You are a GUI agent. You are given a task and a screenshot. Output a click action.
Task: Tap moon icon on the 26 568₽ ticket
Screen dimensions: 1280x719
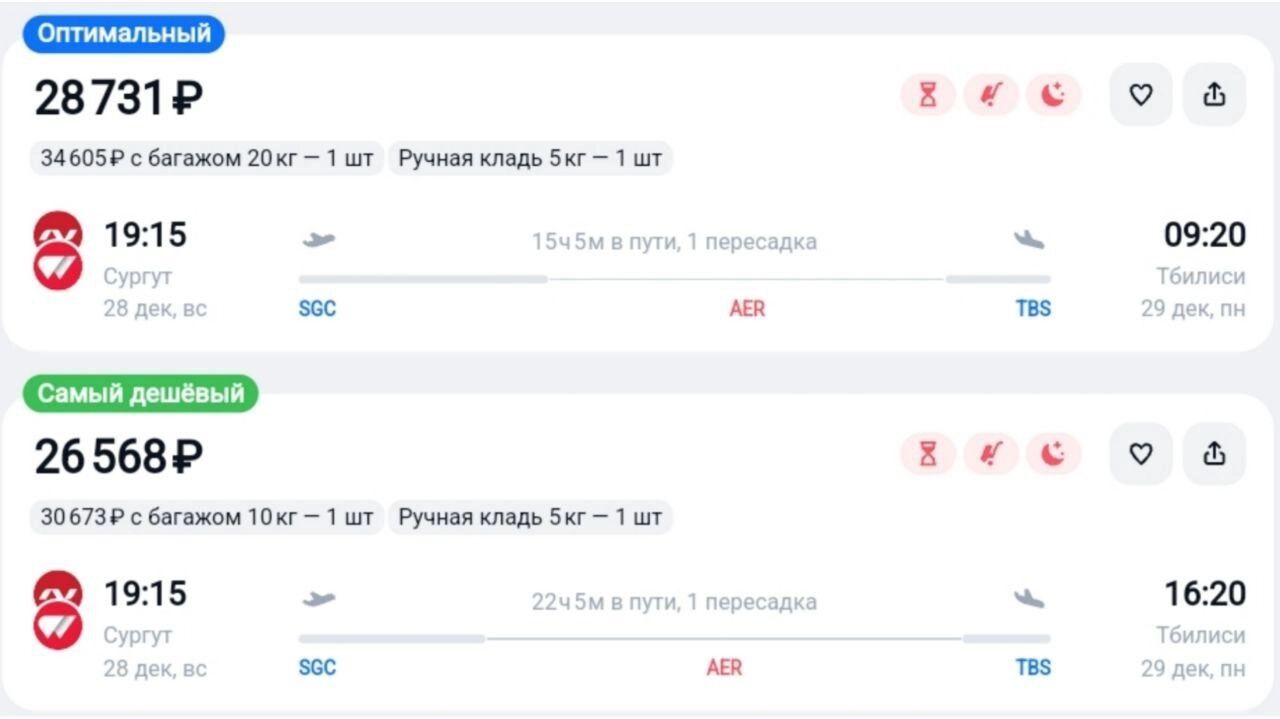1053,455
